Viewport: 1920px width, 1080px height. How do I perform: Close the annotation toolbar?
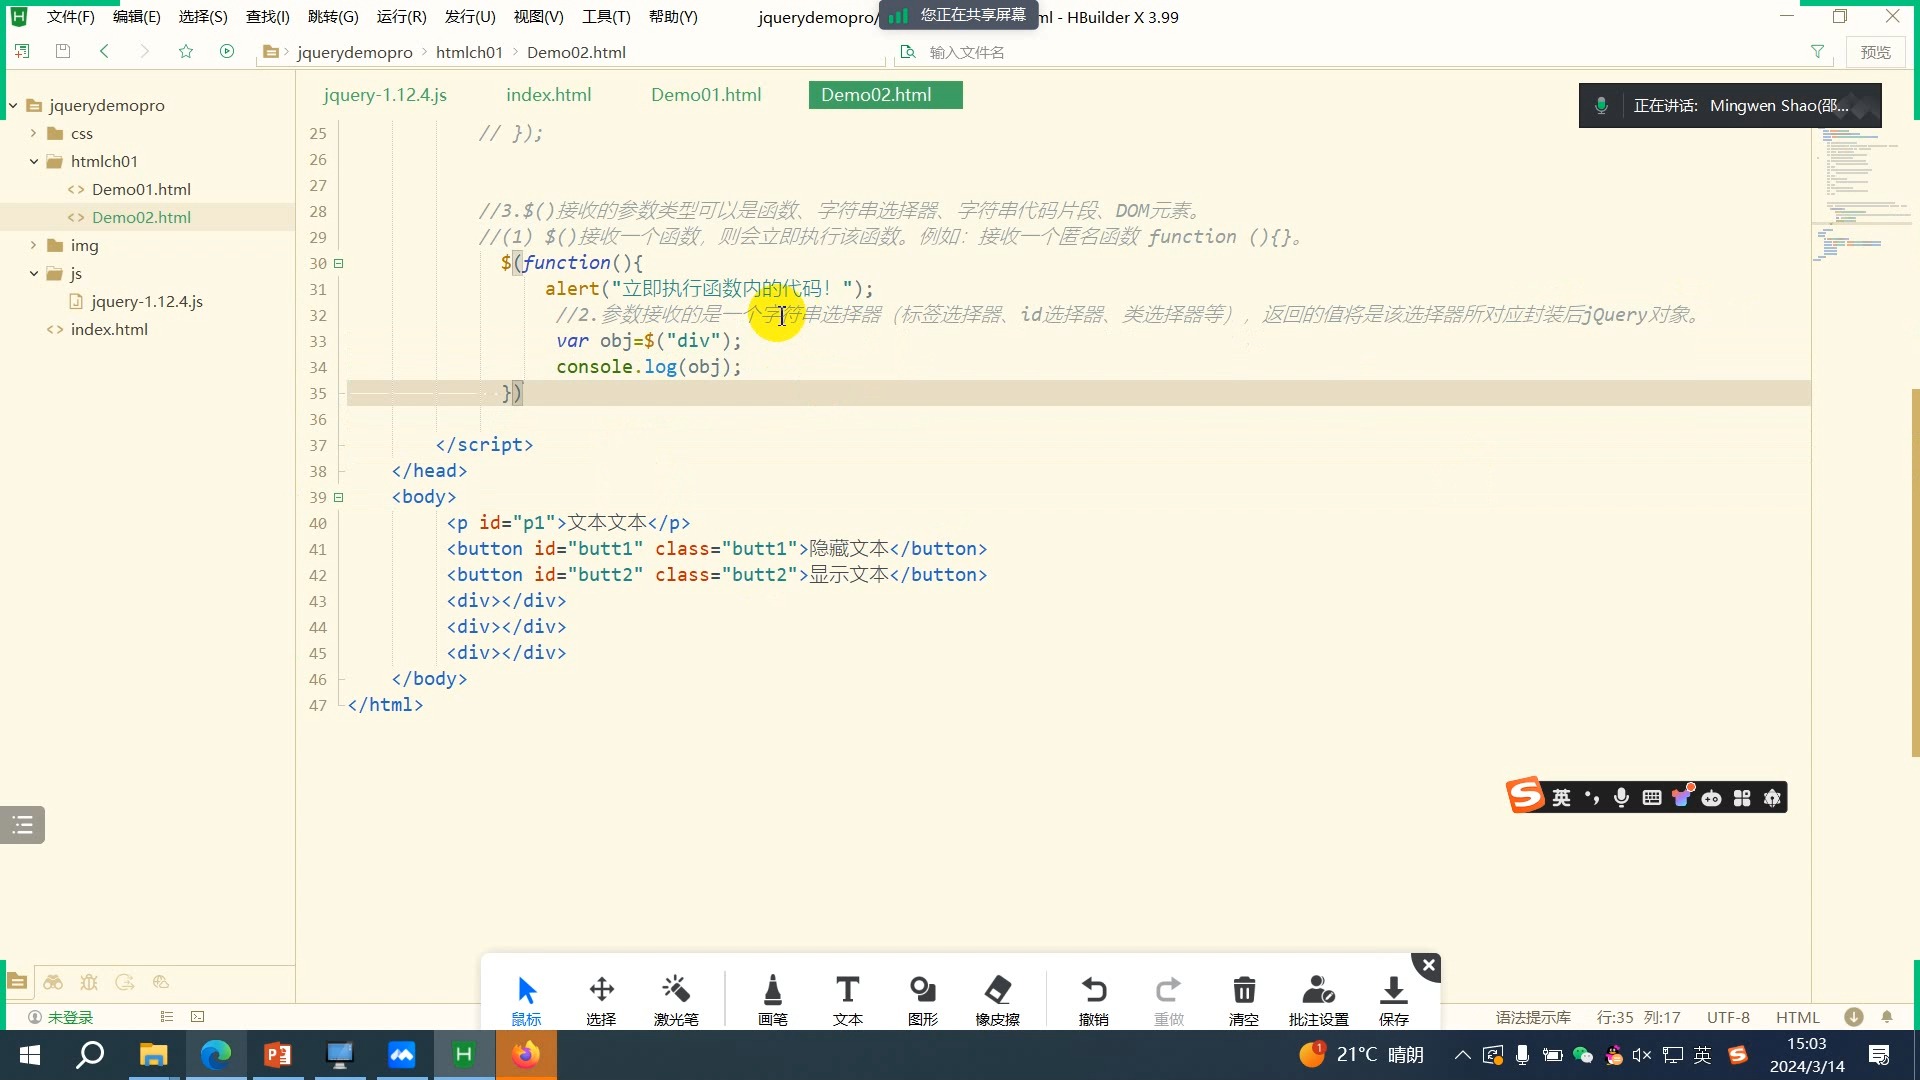[1427, 966]
